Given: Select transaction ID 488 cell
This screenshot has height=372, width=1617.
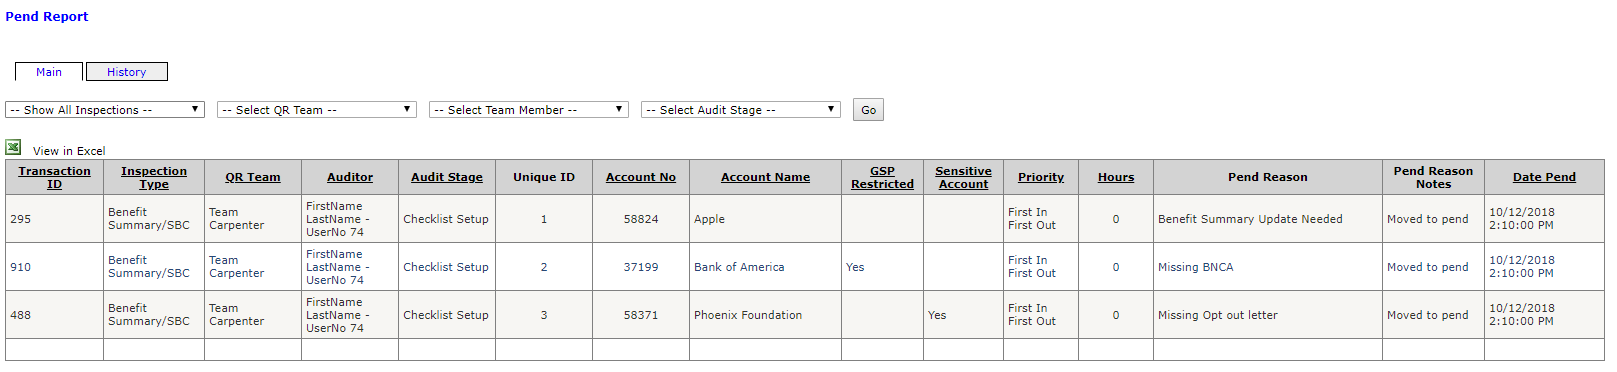Looking at the screenshot, I should pos(54,315).
